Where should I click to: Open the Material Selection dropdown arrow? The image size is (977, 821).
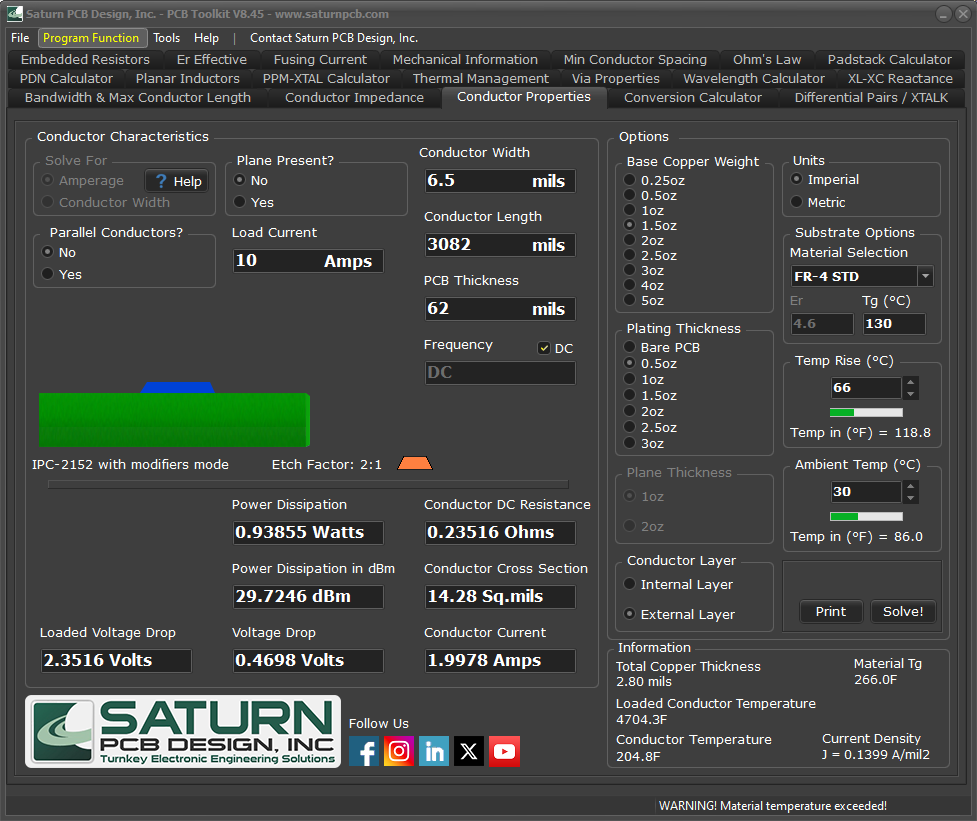pyautogui.click(x=925, y=276)
